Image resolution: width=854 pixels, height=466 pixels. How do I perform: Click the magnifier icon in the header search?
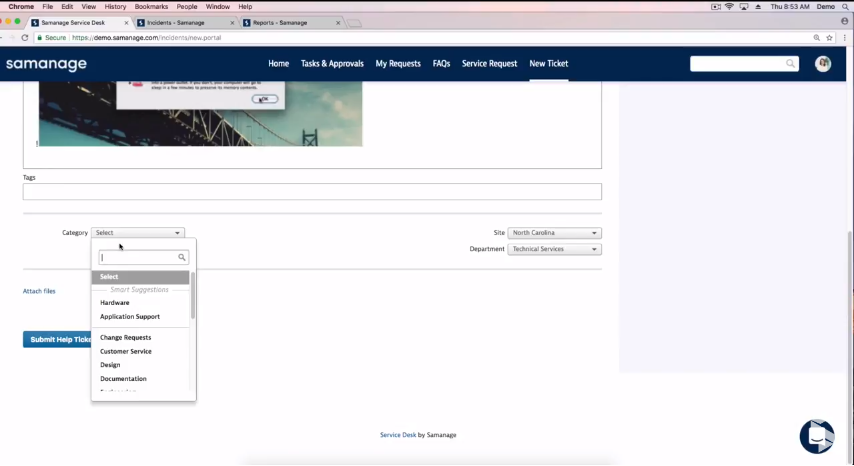pos(790,64)
